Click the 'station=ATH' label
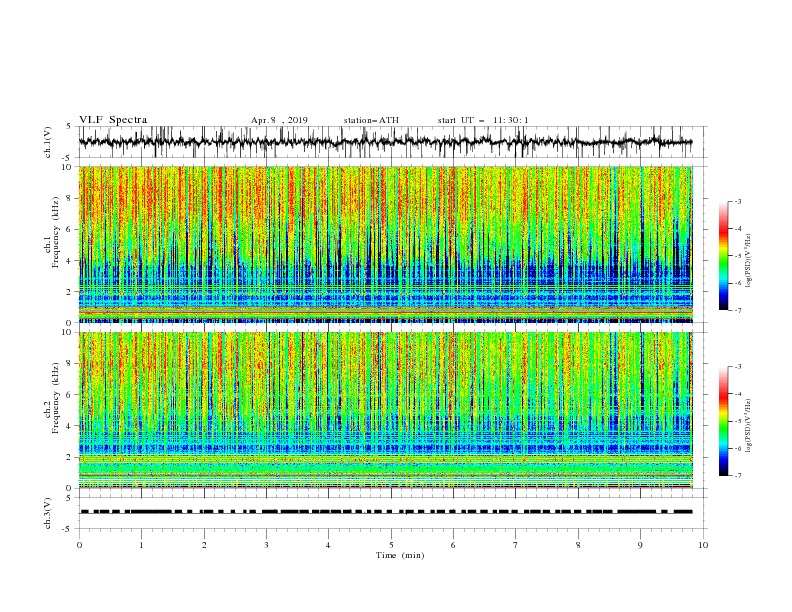 point(371,120)
